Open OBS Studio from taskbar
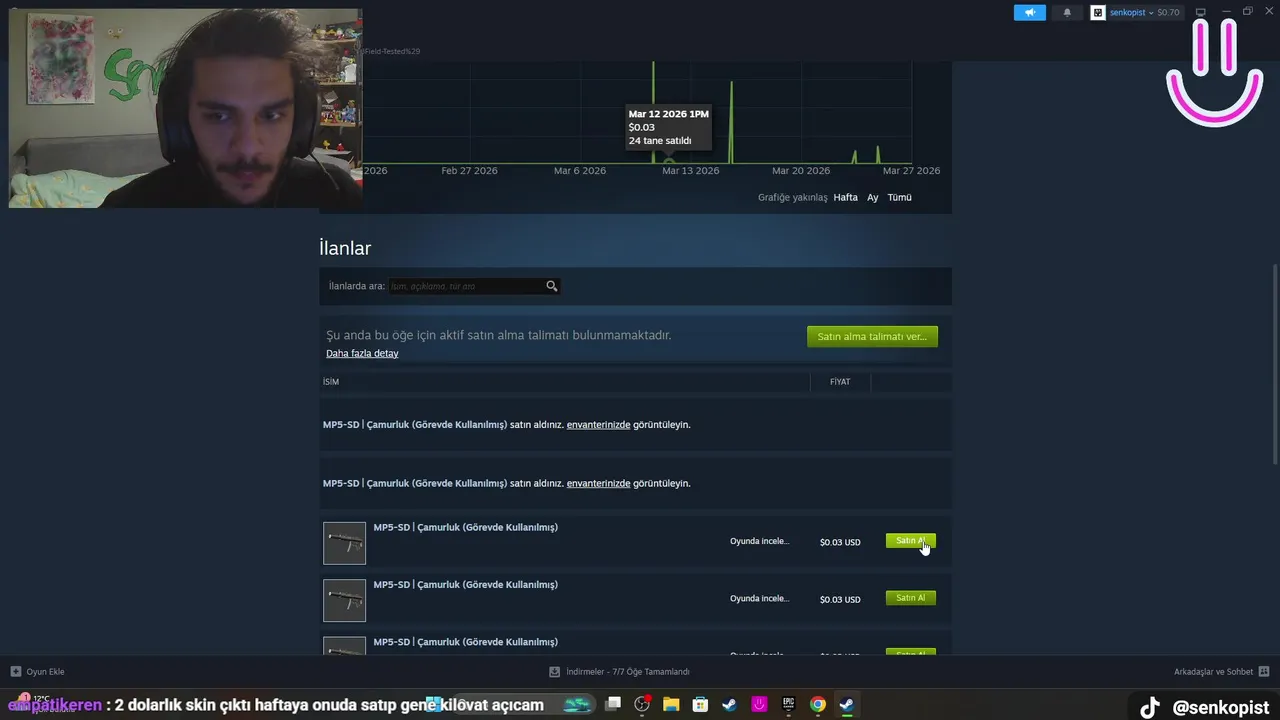This screenshot has width=1280, height=720. [x=642, y=704]
